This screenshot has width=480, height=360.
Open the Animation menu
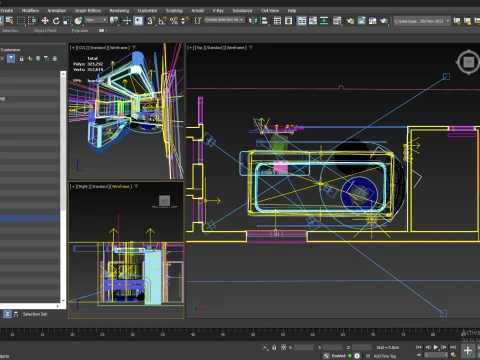tap(57, 11)
